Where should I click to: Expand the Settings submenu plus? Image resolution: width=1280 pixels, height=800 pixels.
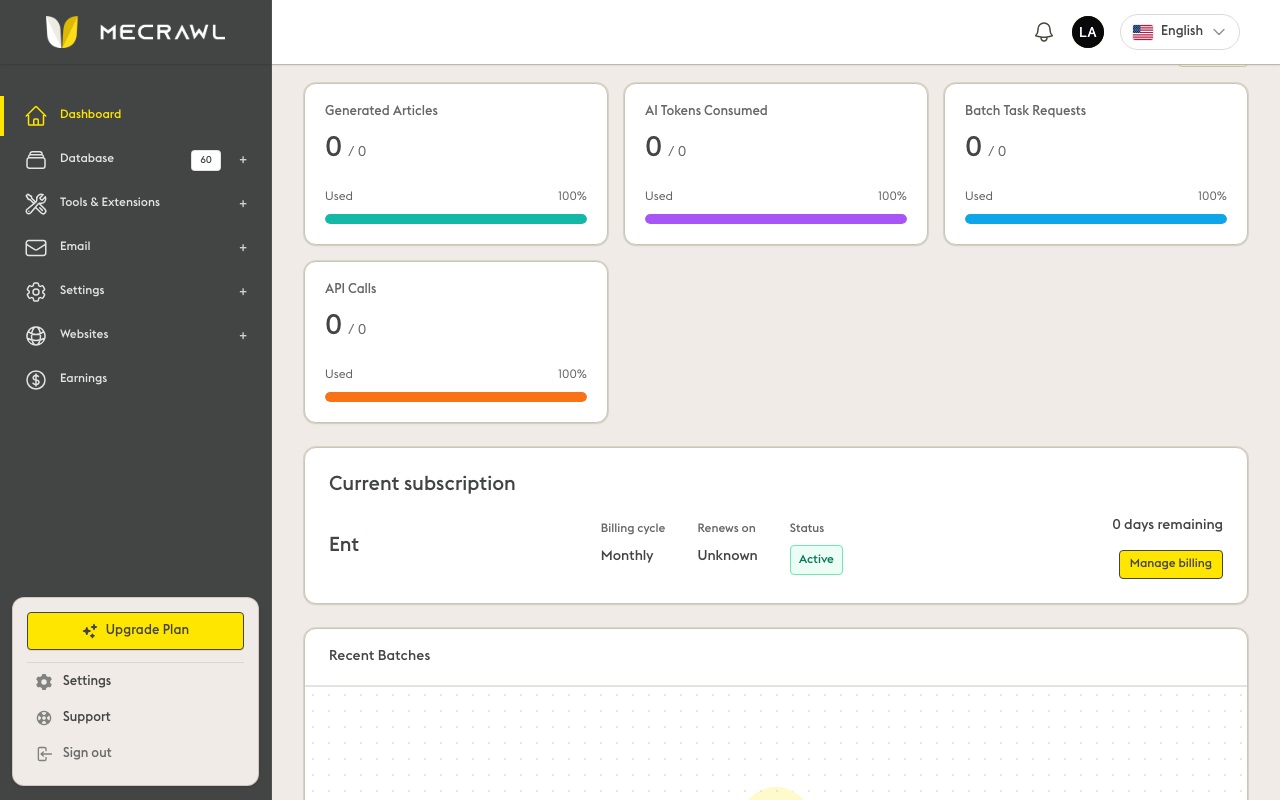(x=243, y=291)
